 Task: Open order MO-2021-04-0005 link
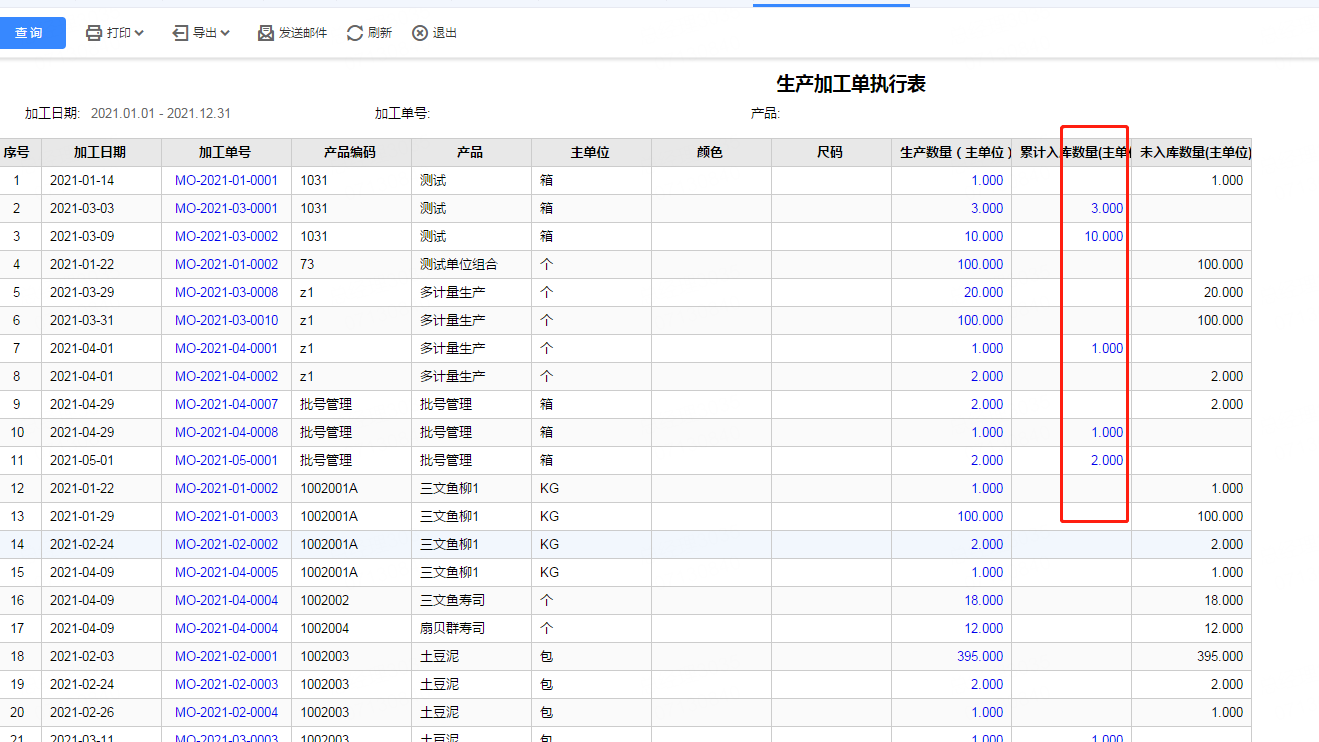(226, 573)
